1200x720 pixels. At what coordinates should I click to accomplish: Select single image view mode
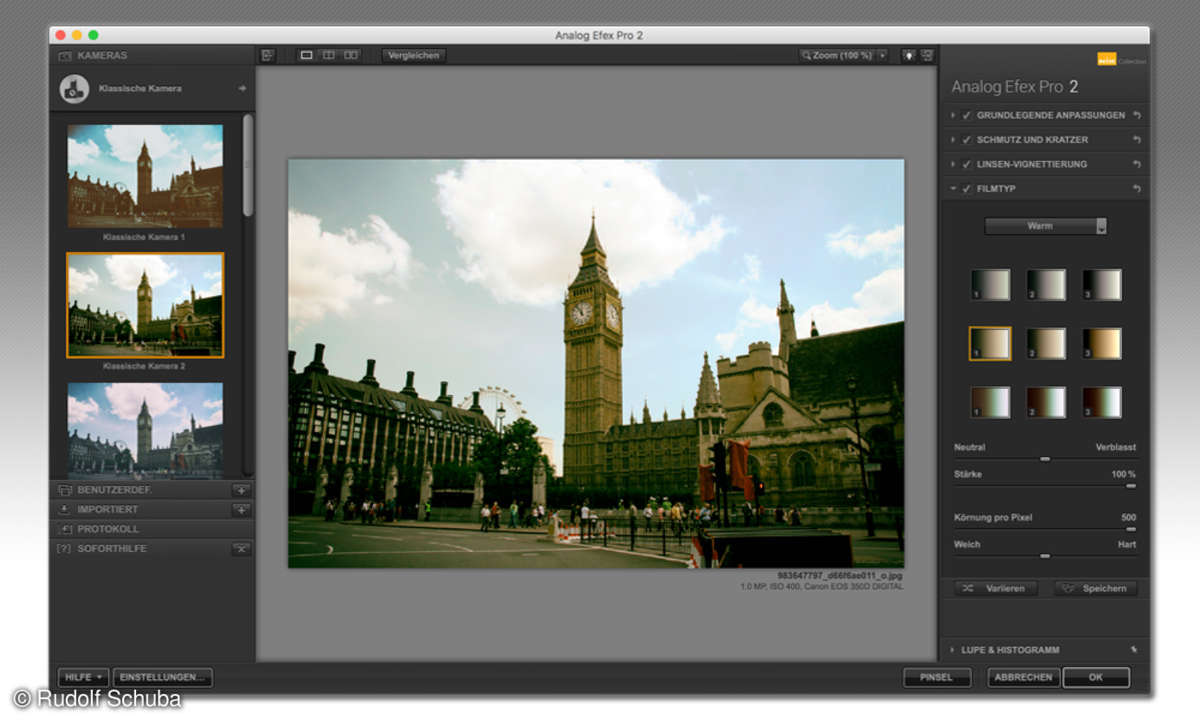(x=307, y=55)
